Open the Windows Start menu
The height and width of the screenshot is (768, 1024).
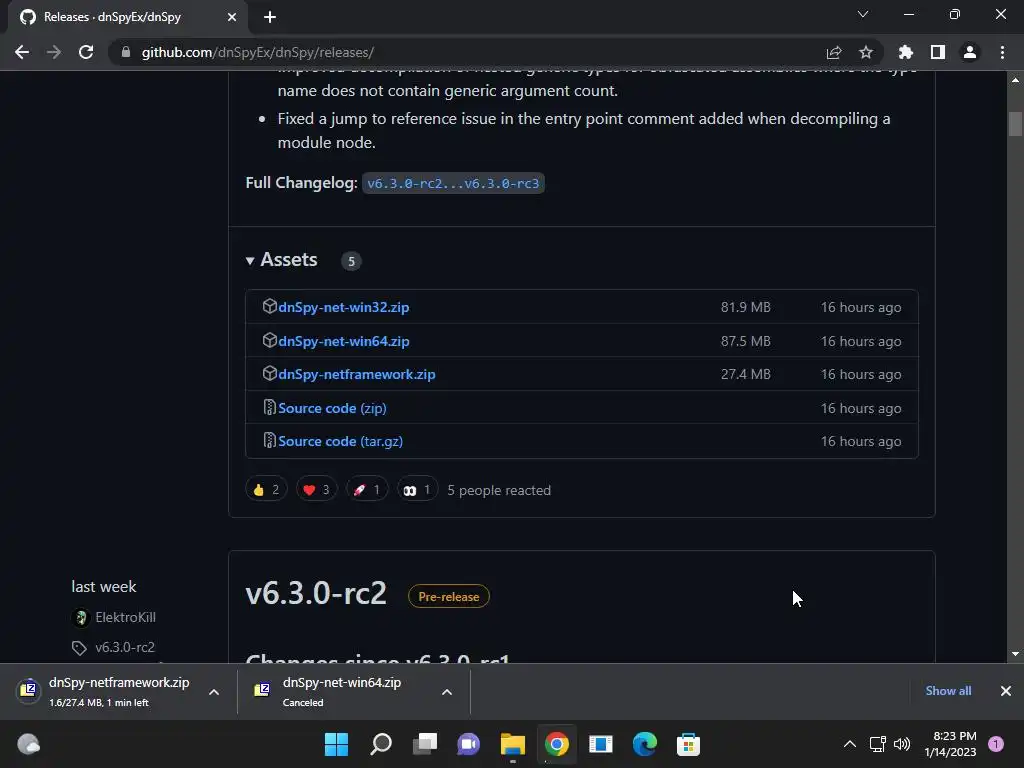(x=336, y=744)
